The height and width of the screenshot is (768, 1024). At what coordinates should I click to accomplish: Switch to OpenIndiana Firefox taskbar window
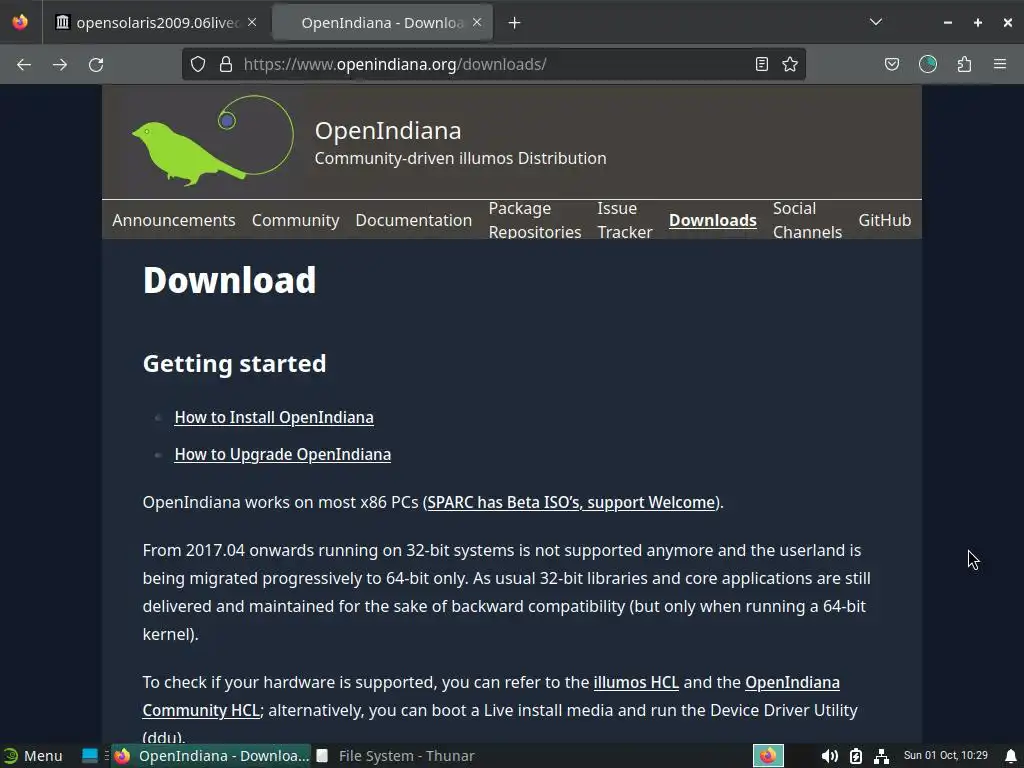pos(212,756)
